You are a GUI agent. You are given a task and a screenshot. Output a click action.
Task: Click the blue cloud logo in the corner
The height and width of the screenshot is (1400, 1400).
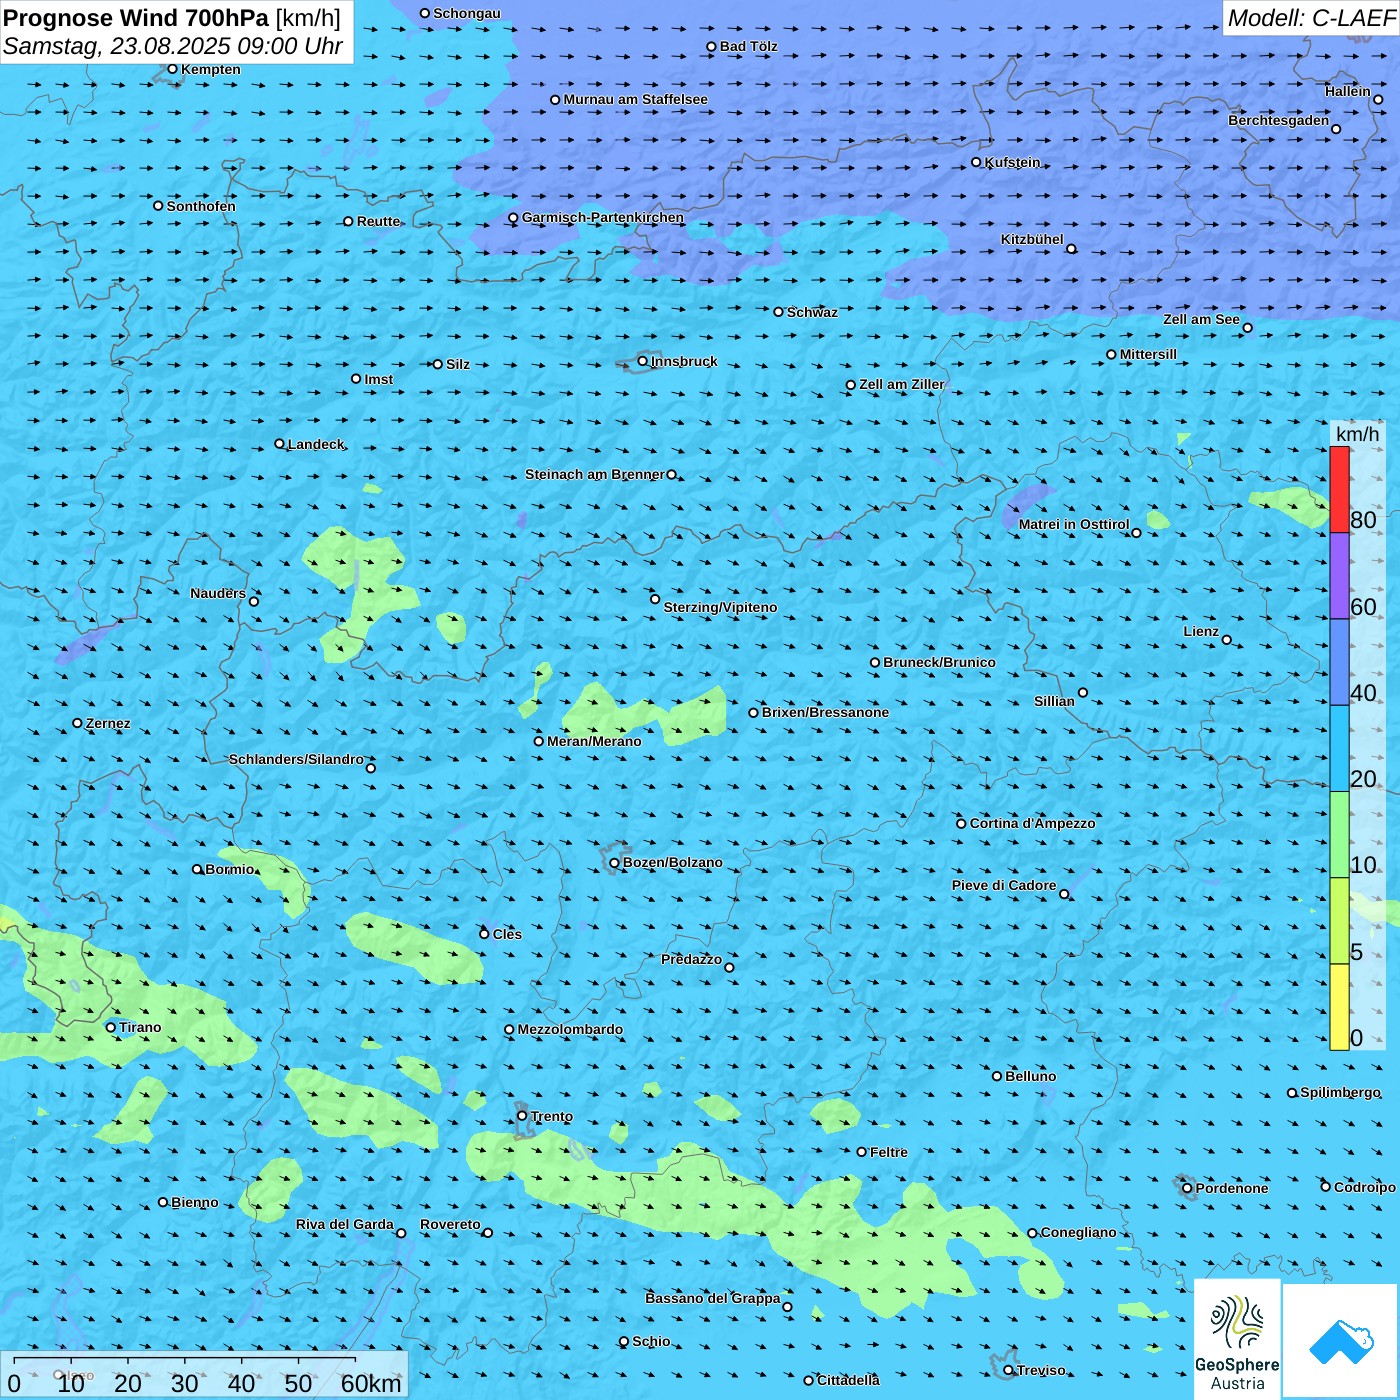click(x=1341, y=1341)
